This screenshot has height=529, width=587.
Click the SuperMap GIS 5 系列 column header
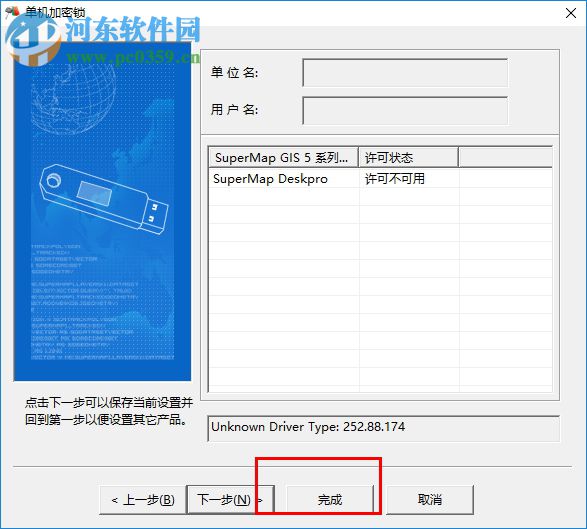283,158
